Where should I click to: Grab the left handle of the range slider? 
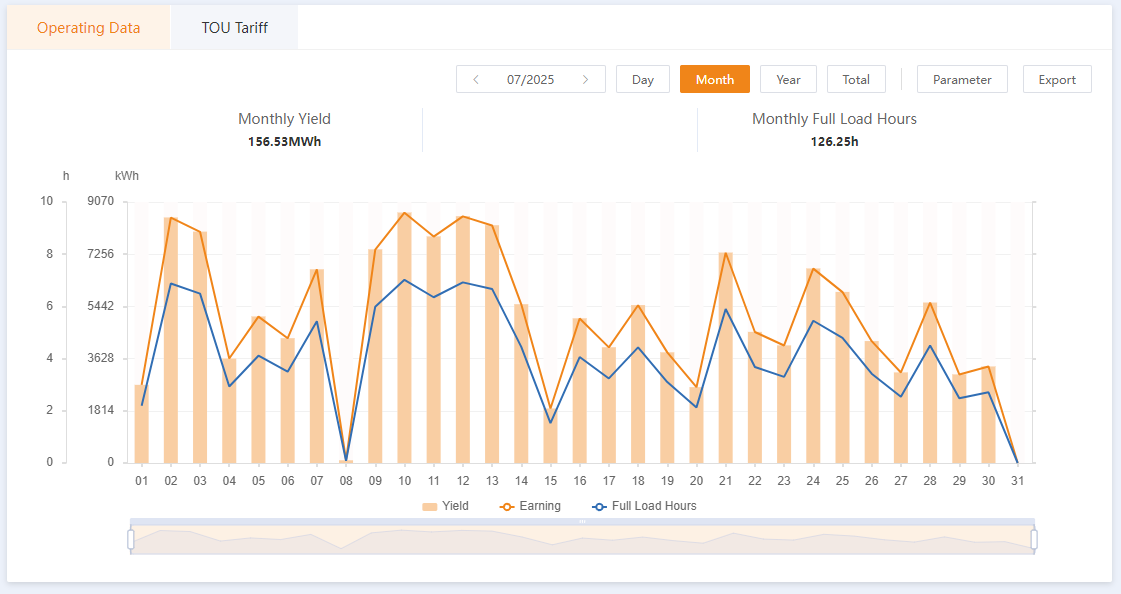click(131, 539)
